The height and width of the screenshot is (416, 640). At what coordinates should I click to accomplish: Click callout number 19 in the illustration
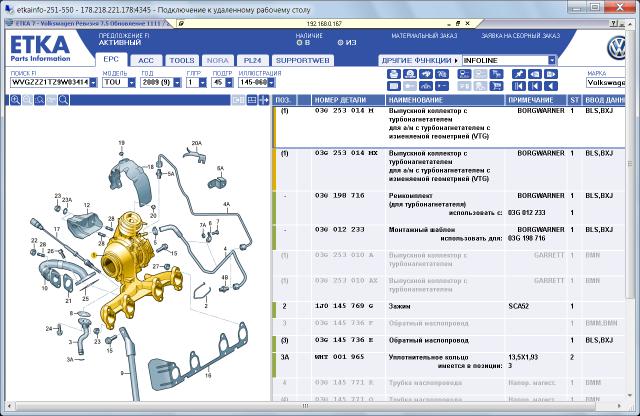click(x=121, y=143)
